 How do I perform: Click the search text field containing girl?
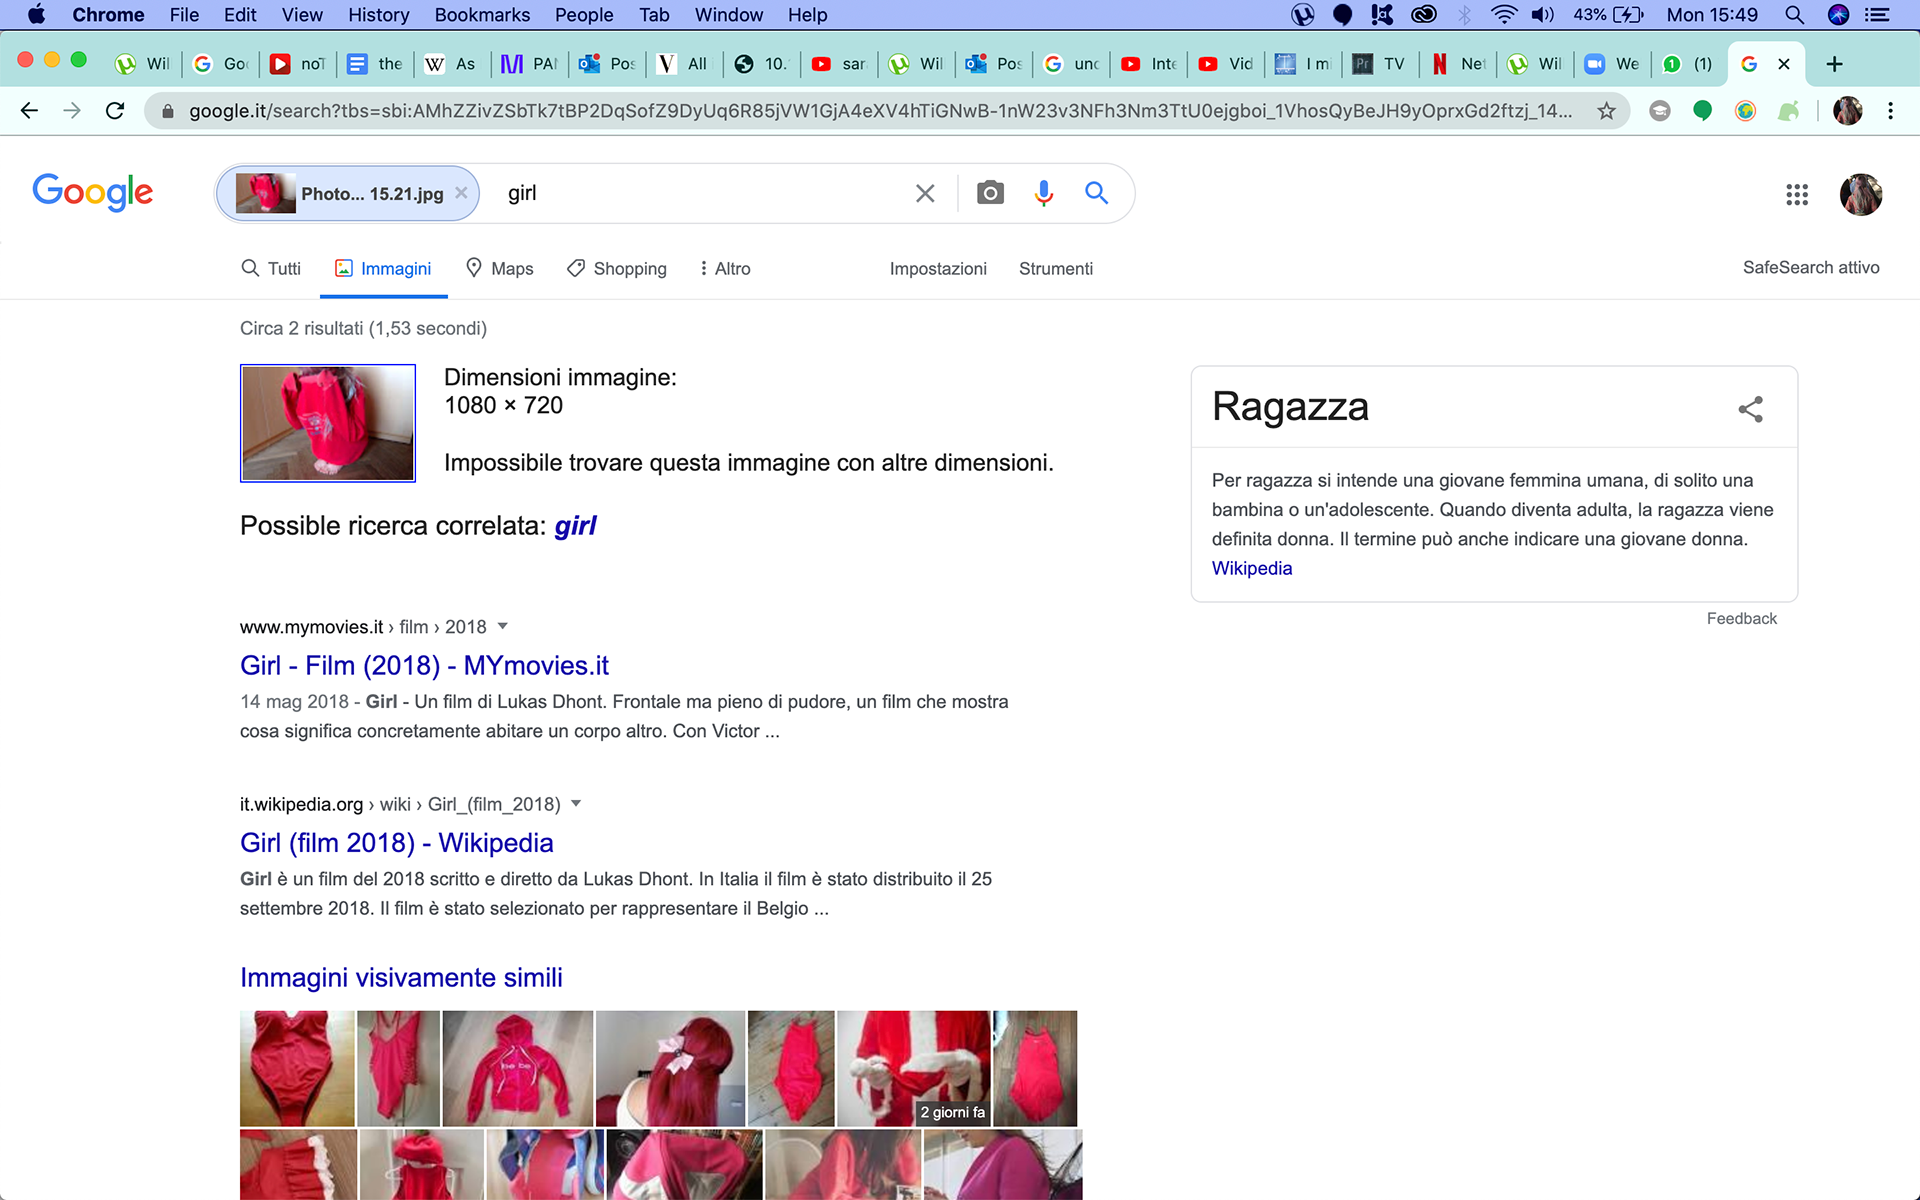point(700,193)
